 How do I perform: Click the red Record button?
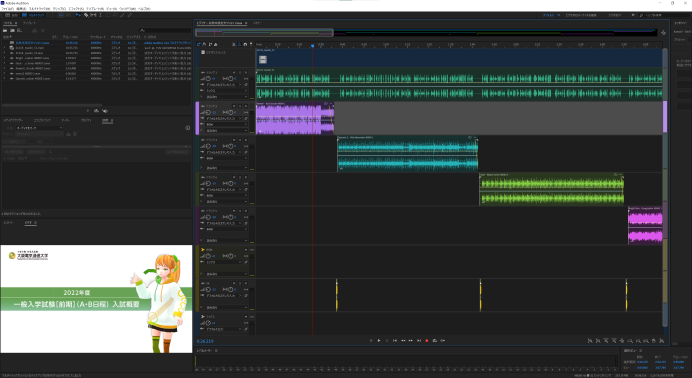[x=427, y=341]
